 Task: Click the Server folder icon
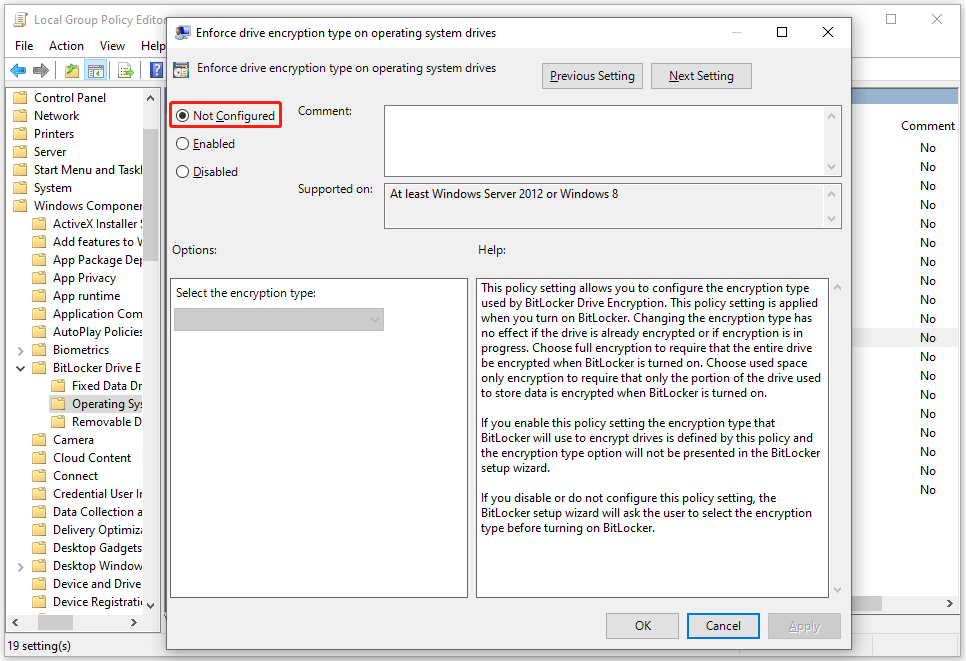tap(20, 152)
